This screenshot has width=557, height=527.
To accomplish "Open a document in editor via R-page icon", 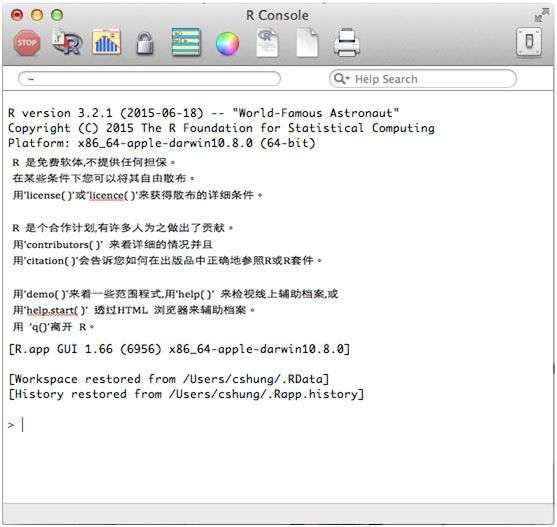I will point(267,43).
